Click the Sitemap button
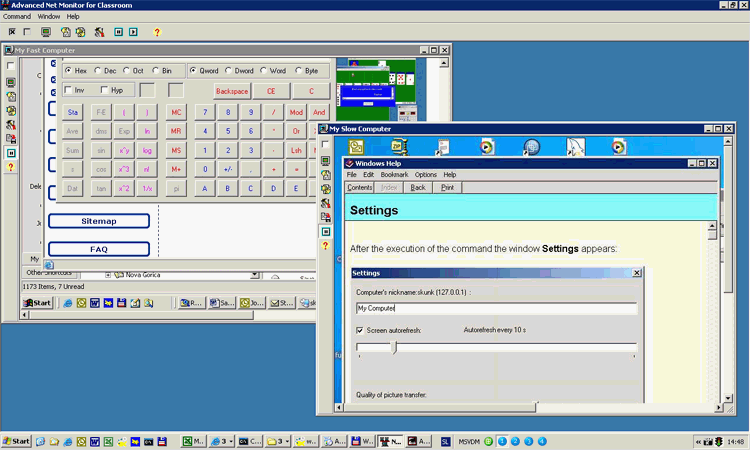The width and height of the screenshot is (750, 450). tap(98, 221)
